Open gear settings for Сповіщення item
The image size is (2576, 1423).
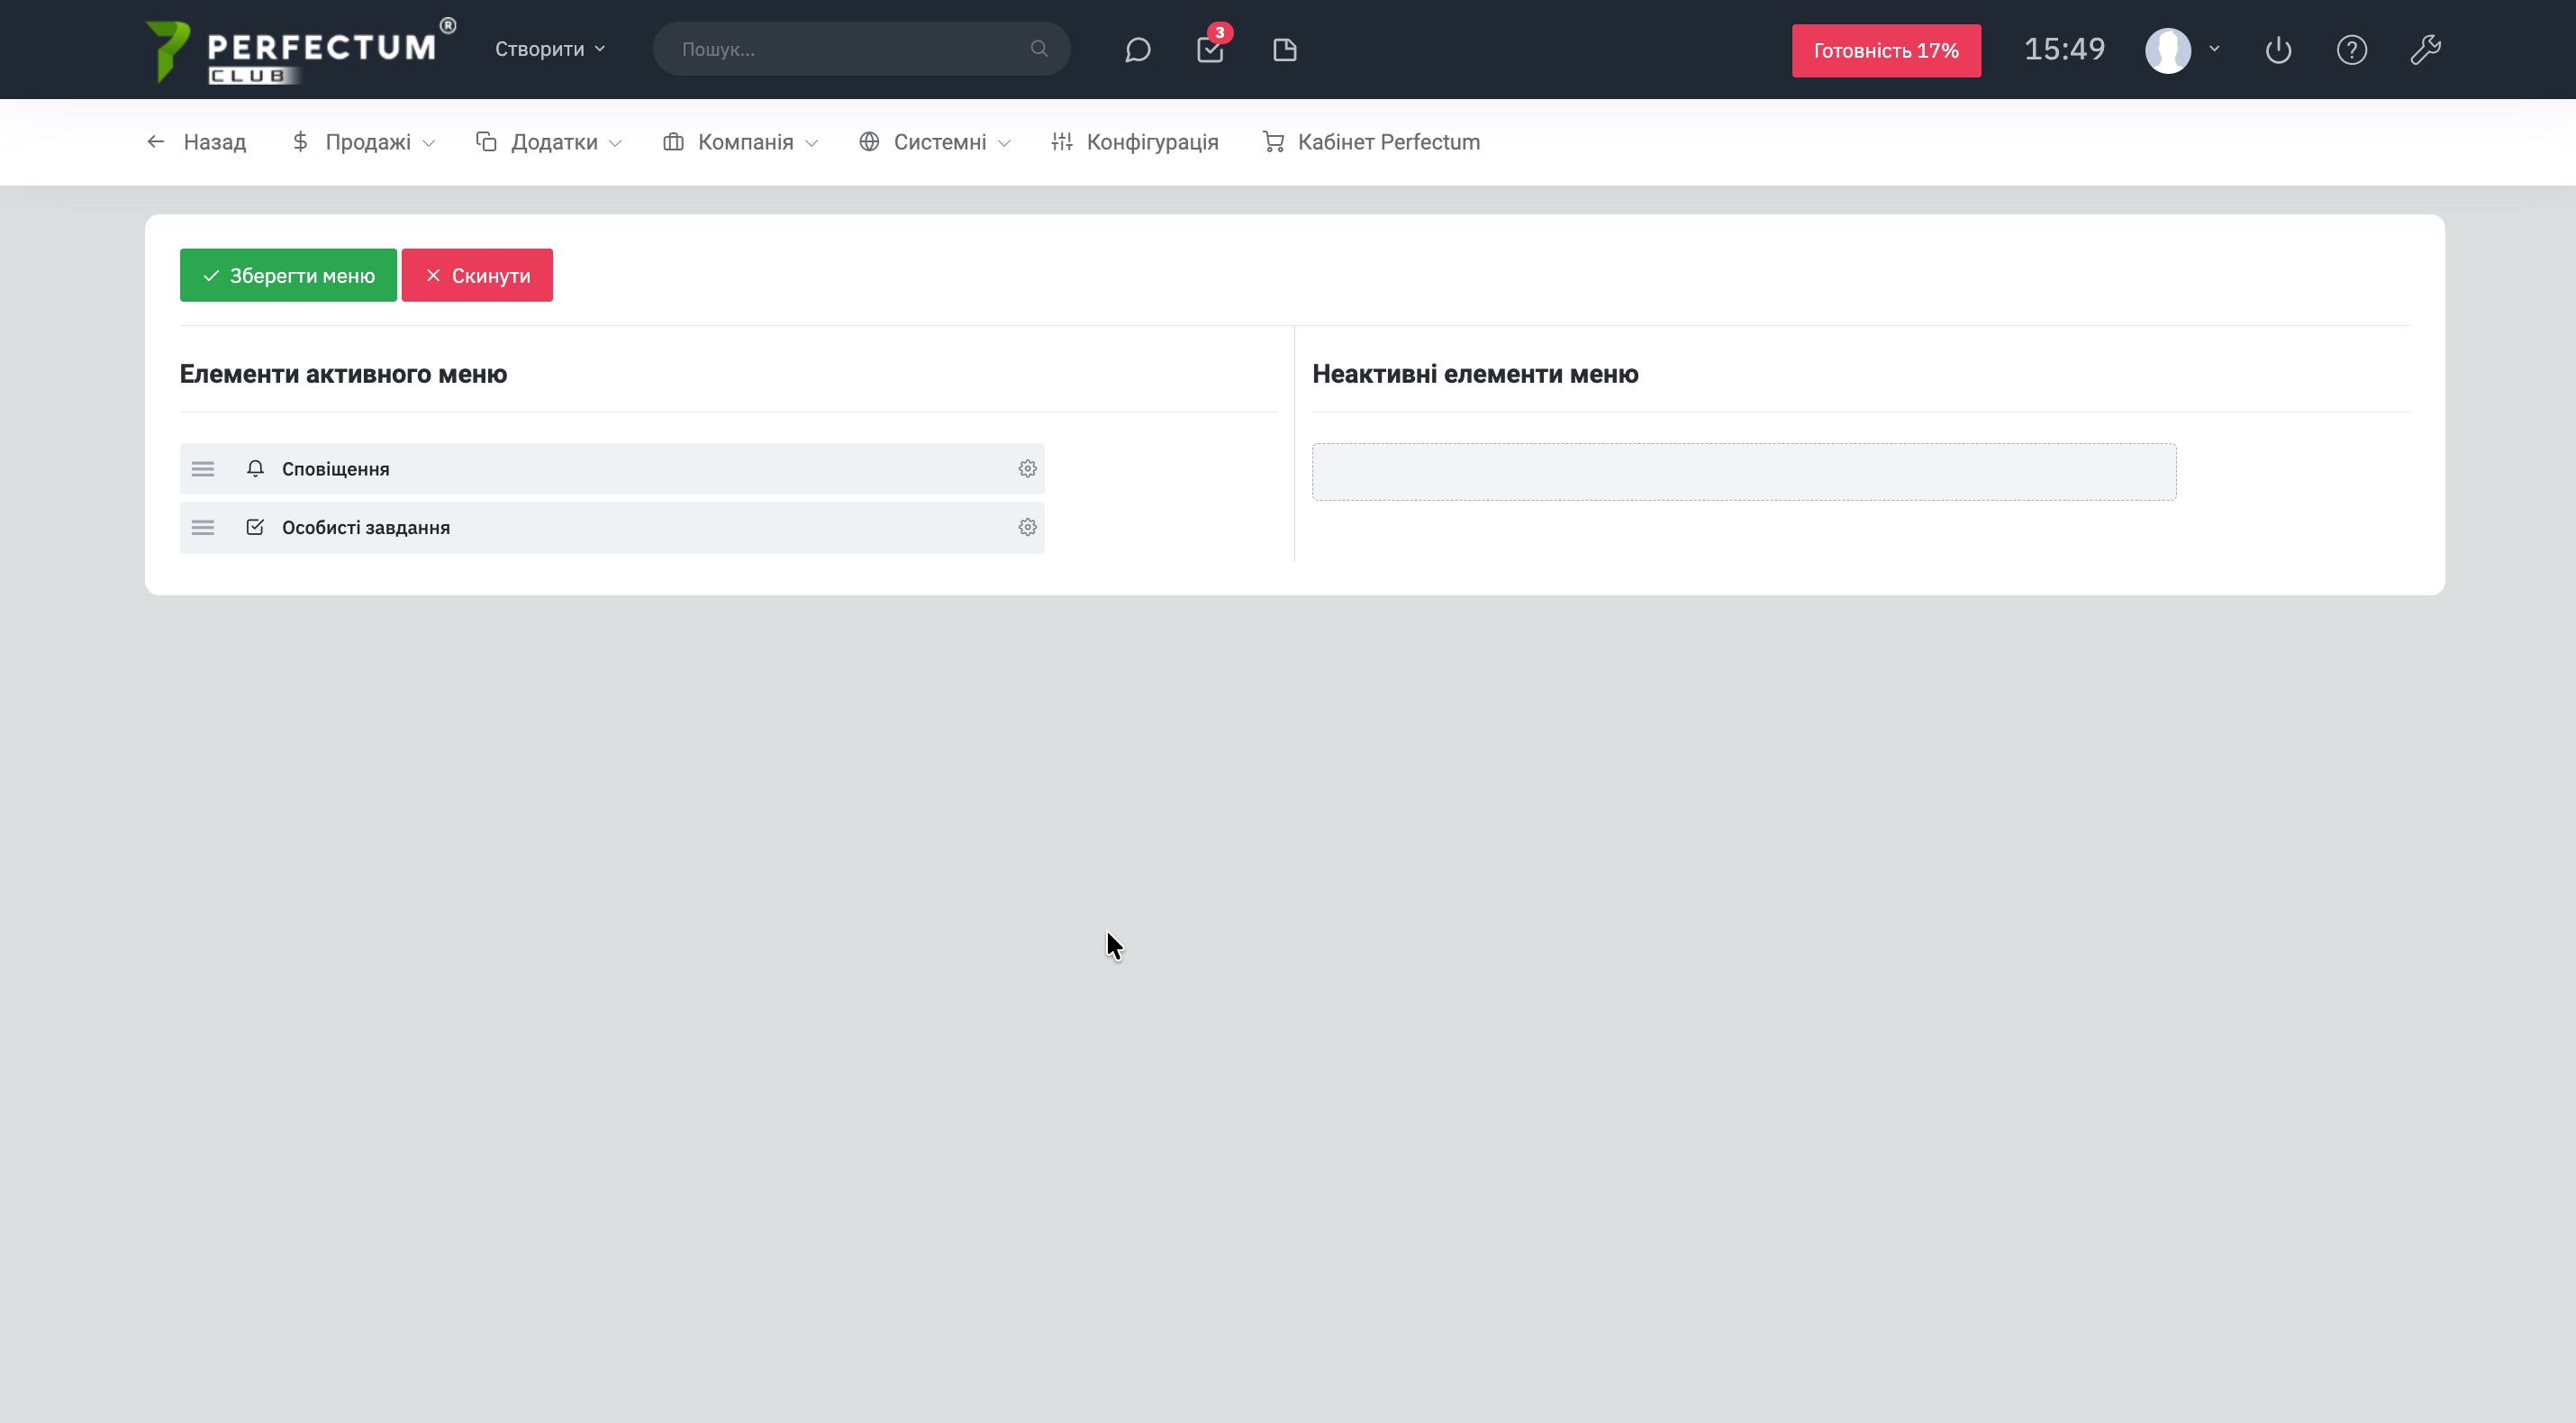1027,469
